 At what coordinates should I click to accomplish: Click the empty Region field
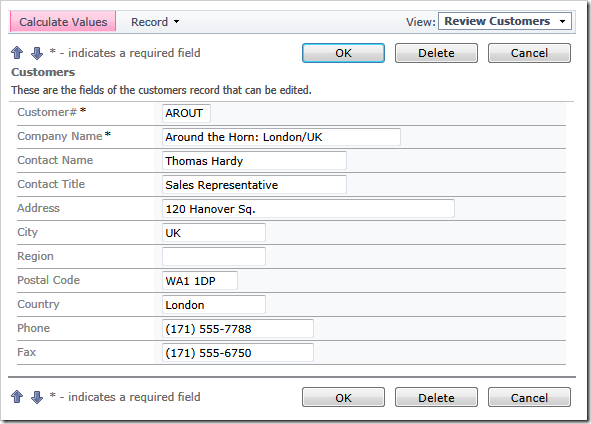214,257
